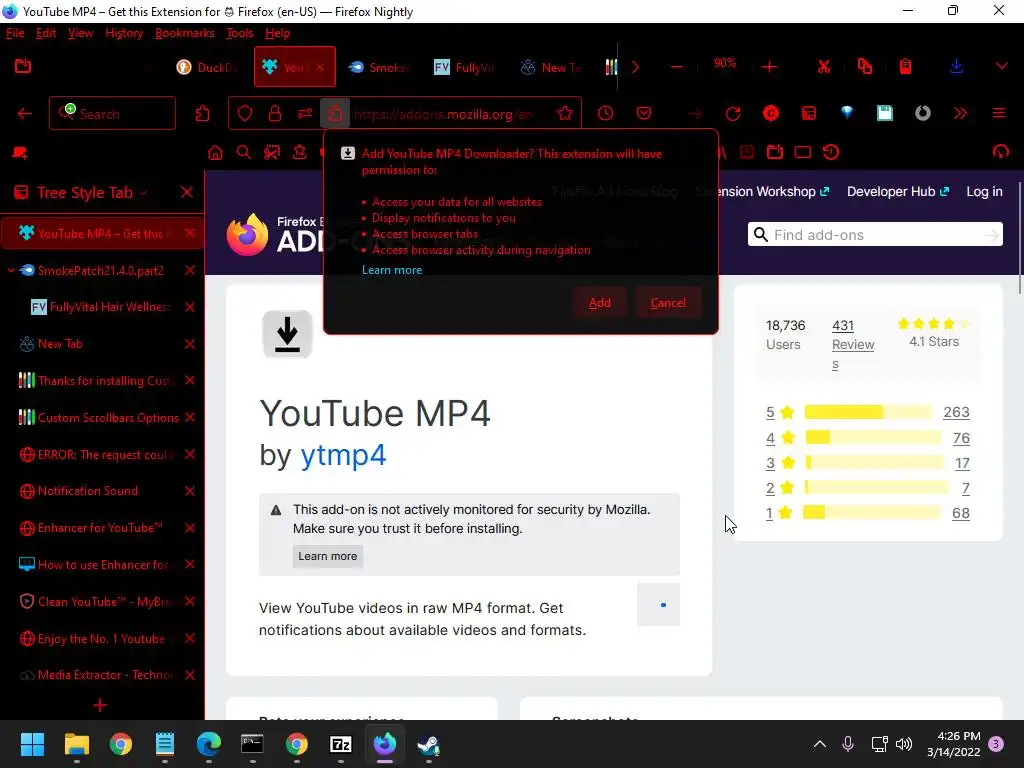Click the cut scissors toolbar icon
This screenshot has height=768, width=1024.
[x=824, y=67]
